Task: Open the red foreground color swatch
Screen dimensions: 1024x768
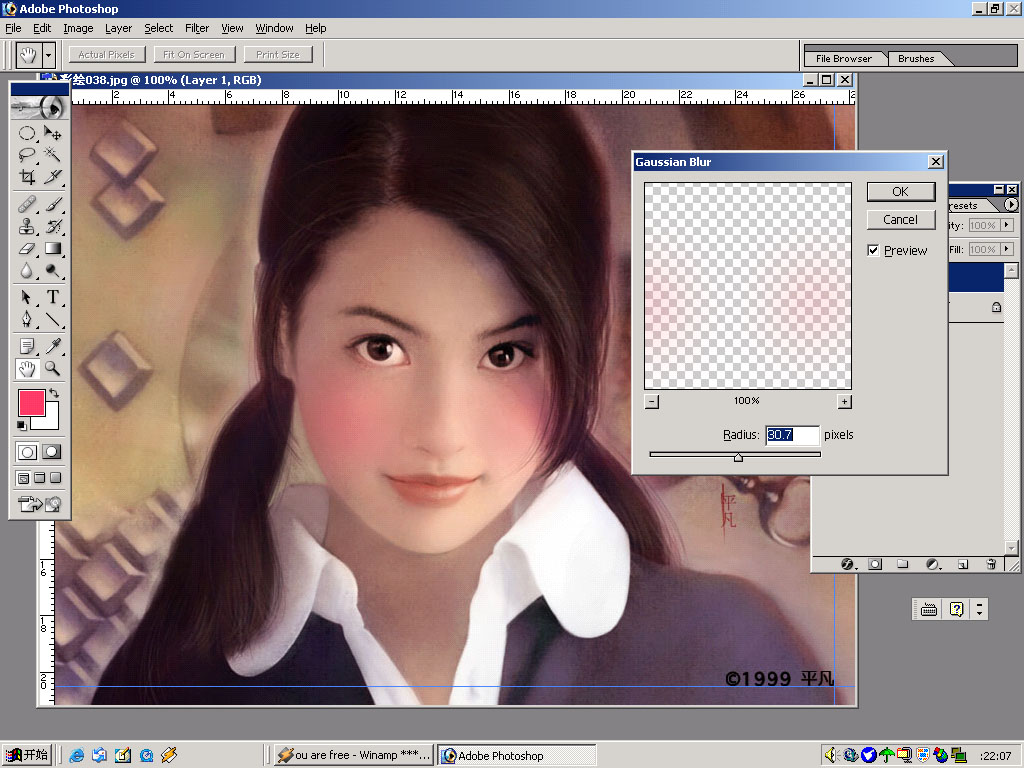Action: coord(31,403)
